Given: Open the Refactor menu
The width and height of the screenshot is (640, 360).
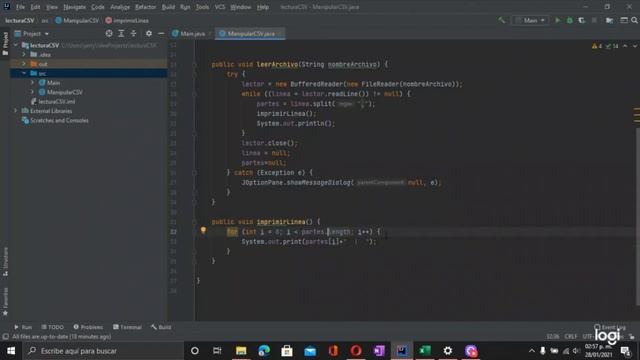Looking at the screenshot, I should tap(145, 7).
